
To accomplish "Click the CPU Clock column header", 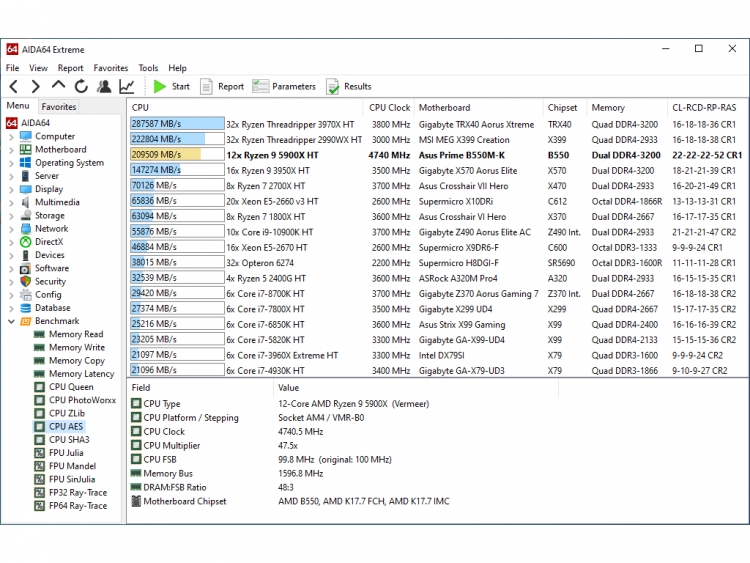I will pos(389,108).
